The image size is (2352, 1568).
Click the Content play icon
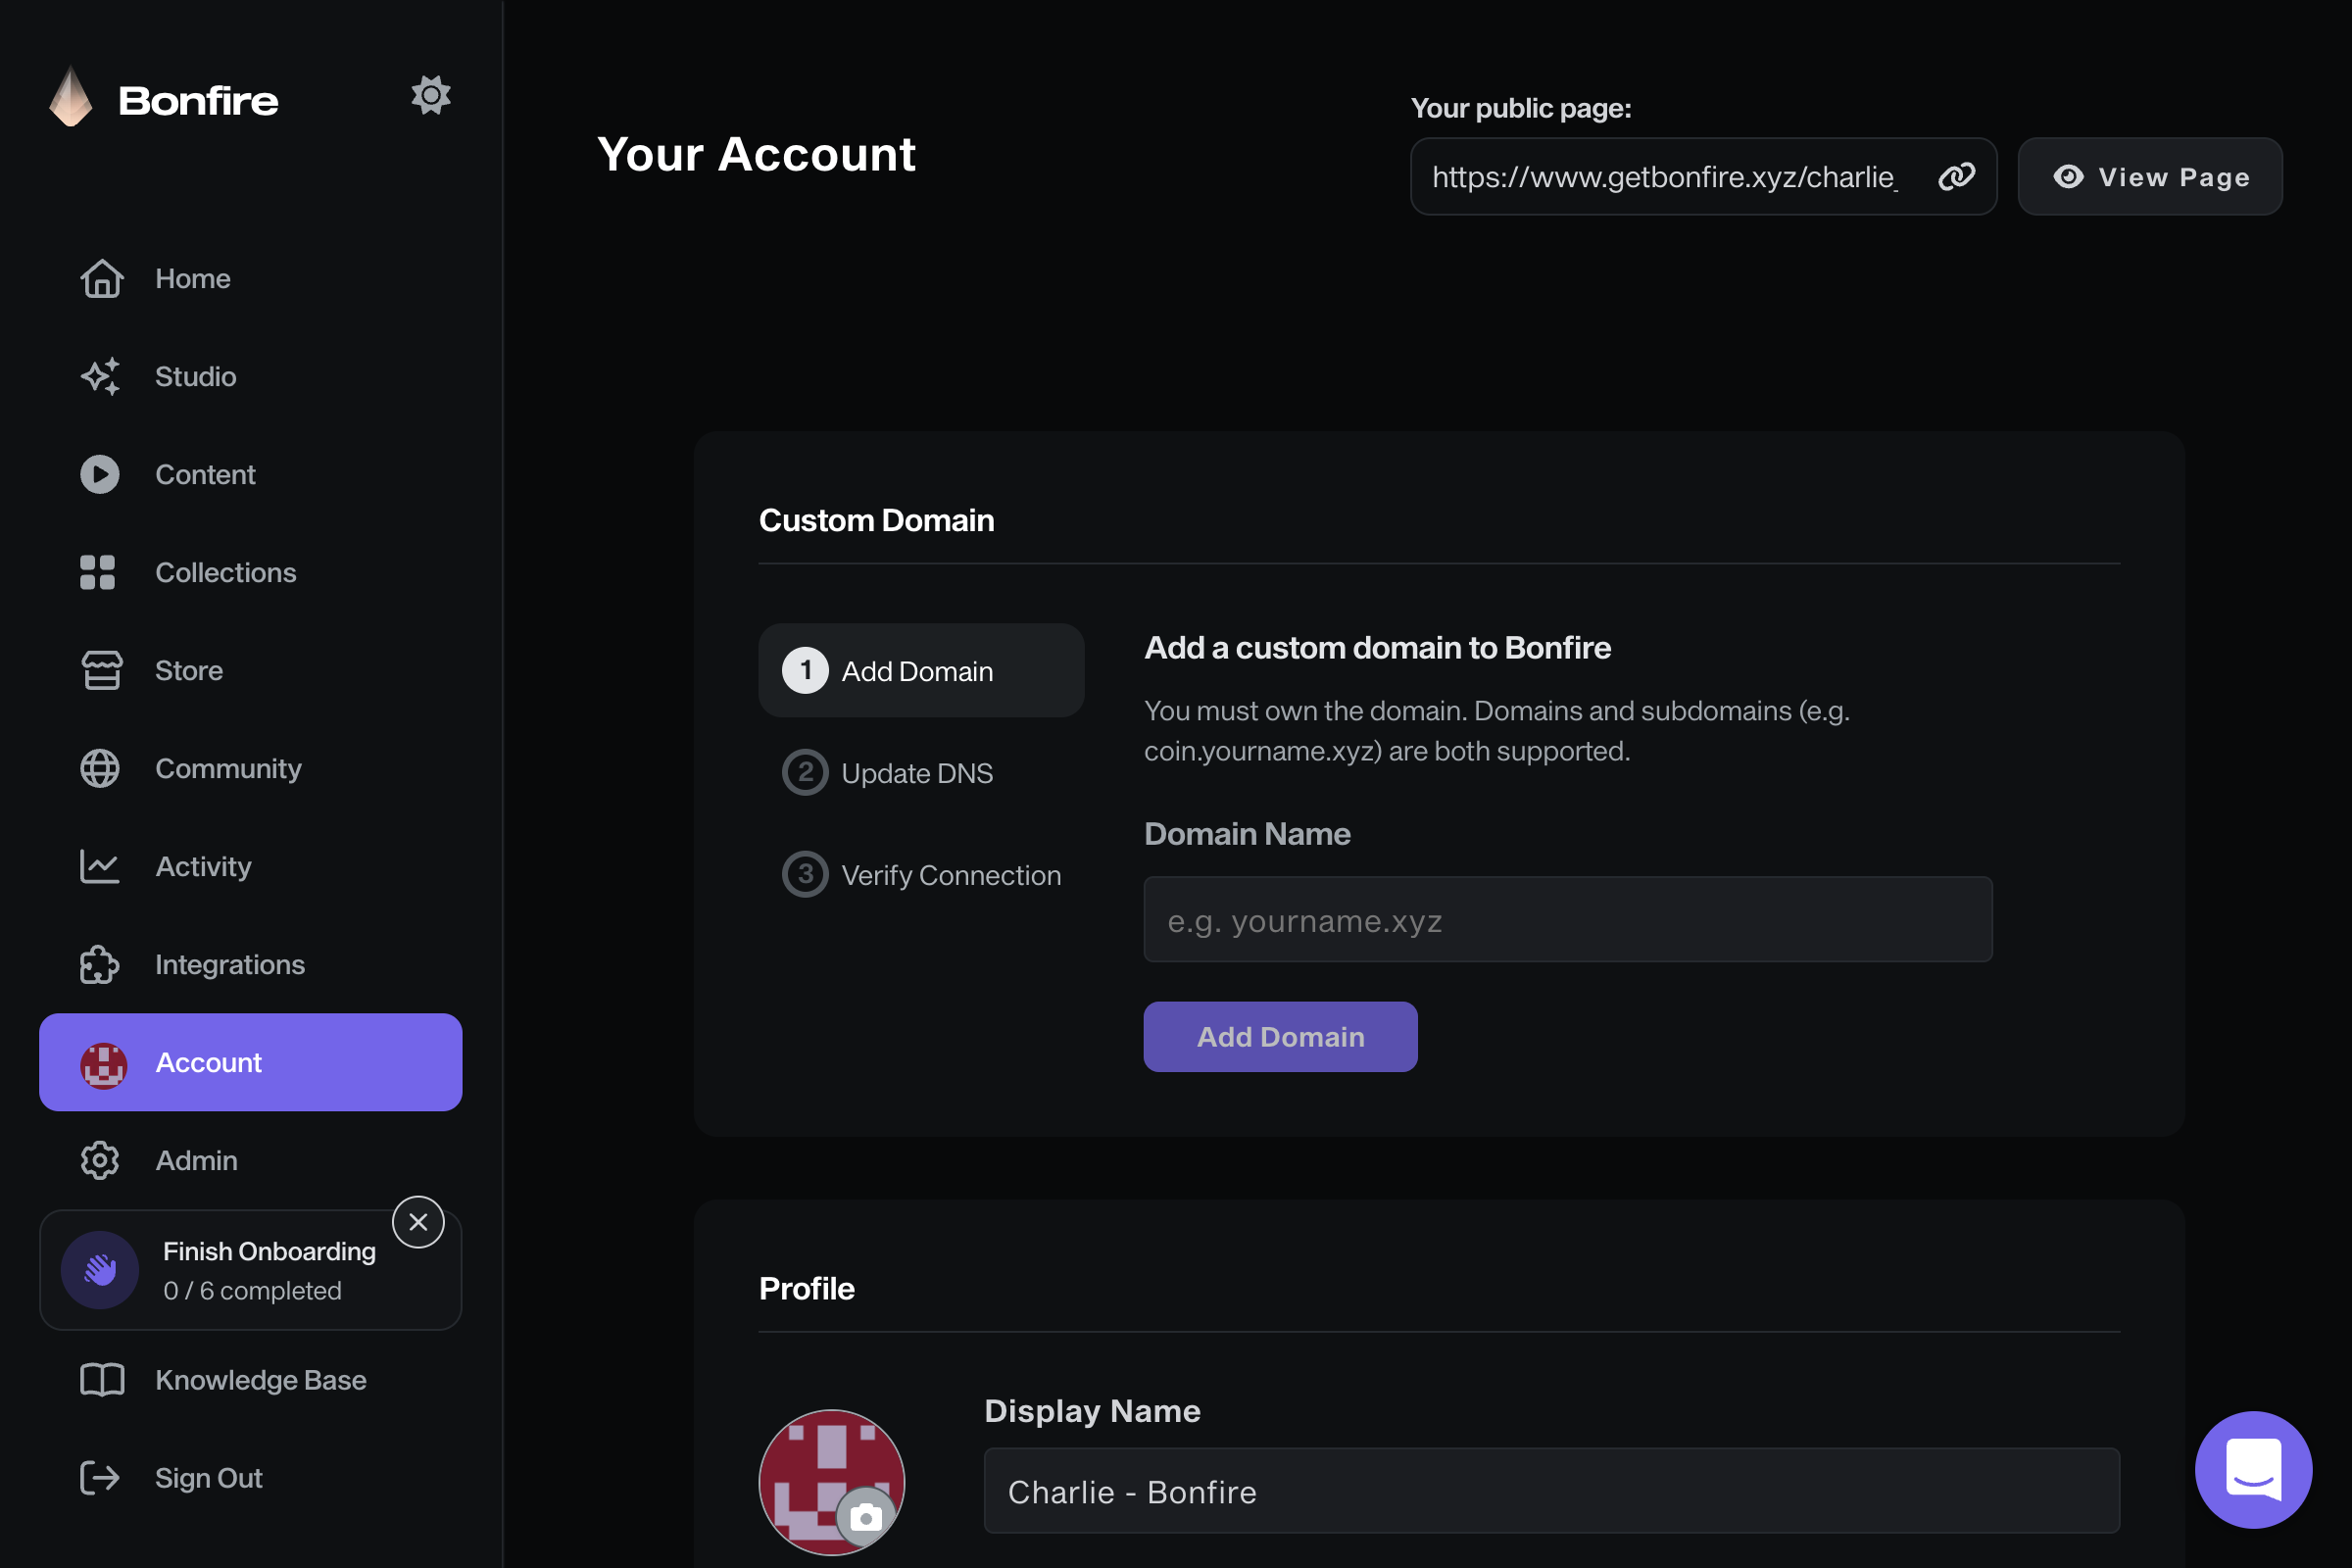(x=100, y=474)
